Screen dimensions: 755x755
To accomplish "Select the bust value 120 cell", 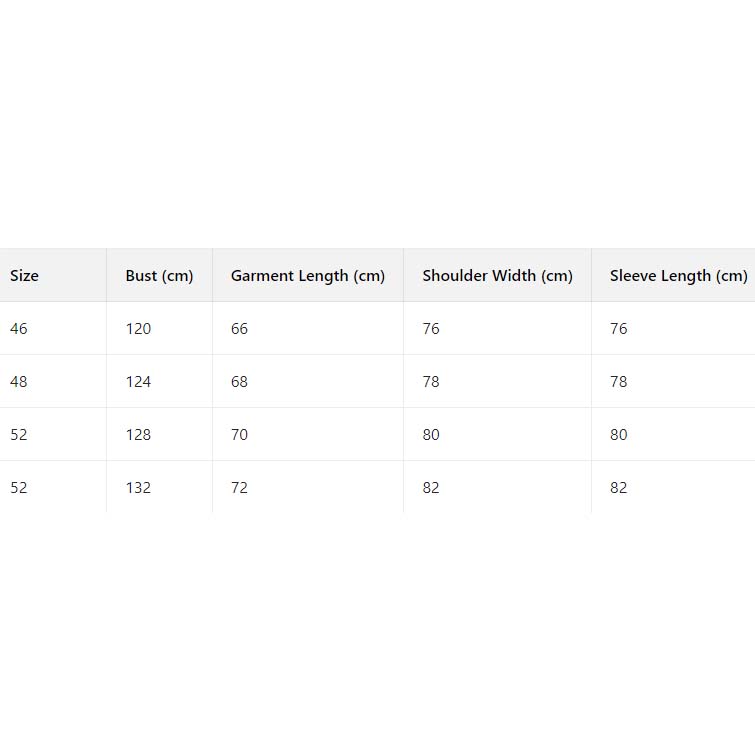I will 138,329.
